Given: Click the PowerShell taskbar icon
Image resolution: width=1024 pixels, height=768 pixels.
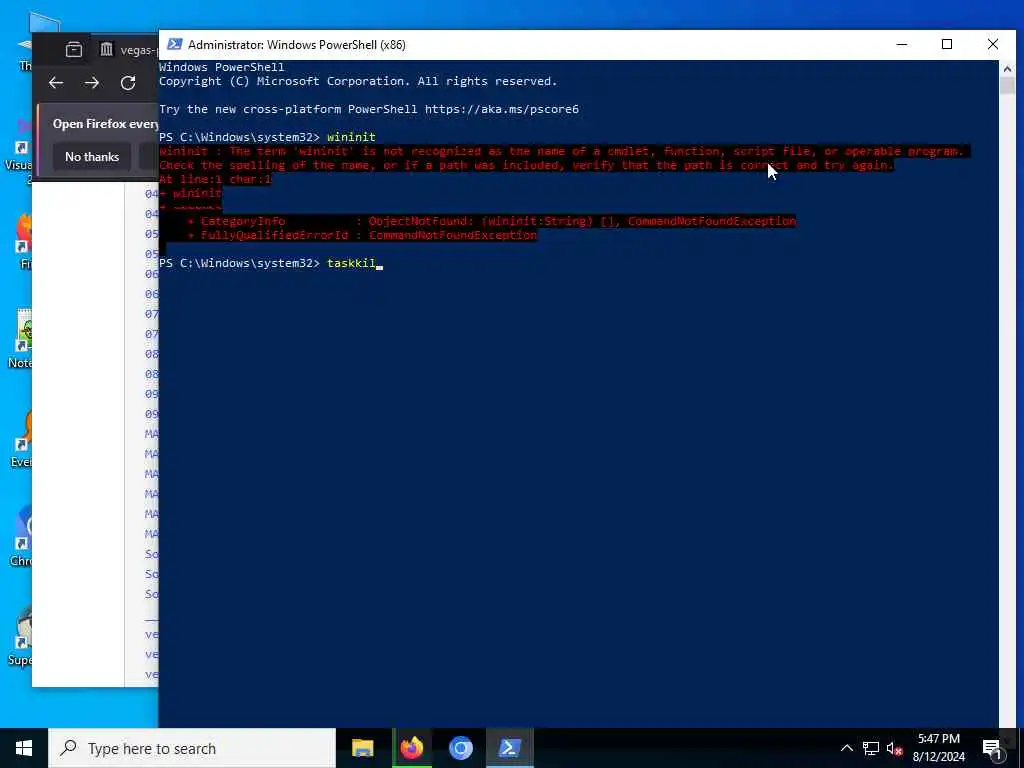Looking at the screenshot, I should pos(509,748).
